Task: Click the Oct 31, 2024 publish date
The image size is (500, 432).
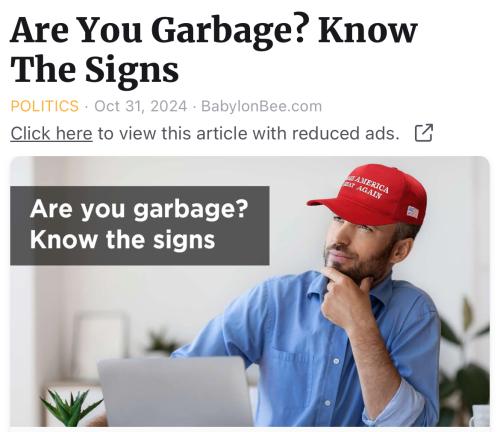Action: click(141, 106)
